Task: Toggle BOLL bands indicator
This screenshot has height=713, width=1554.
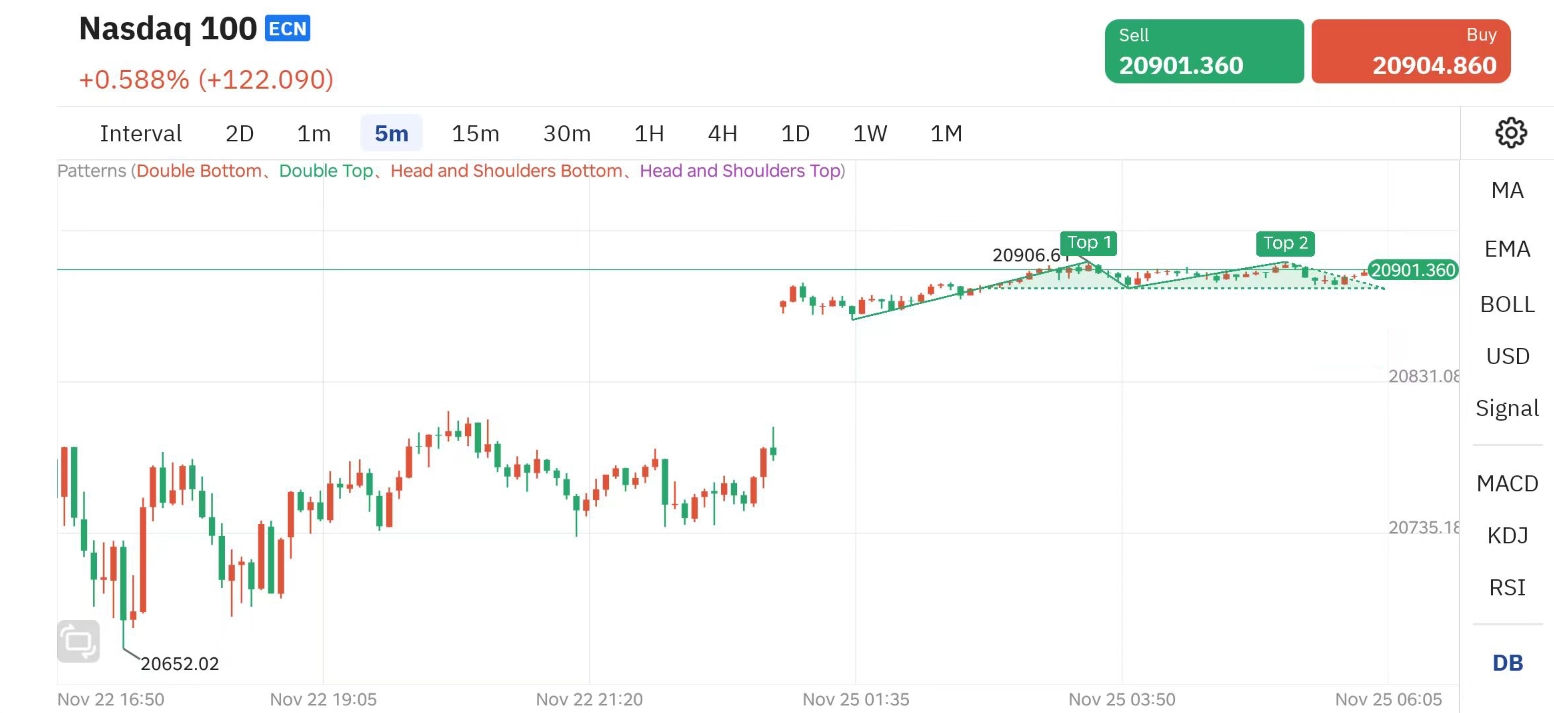Action: [1507, 304]
